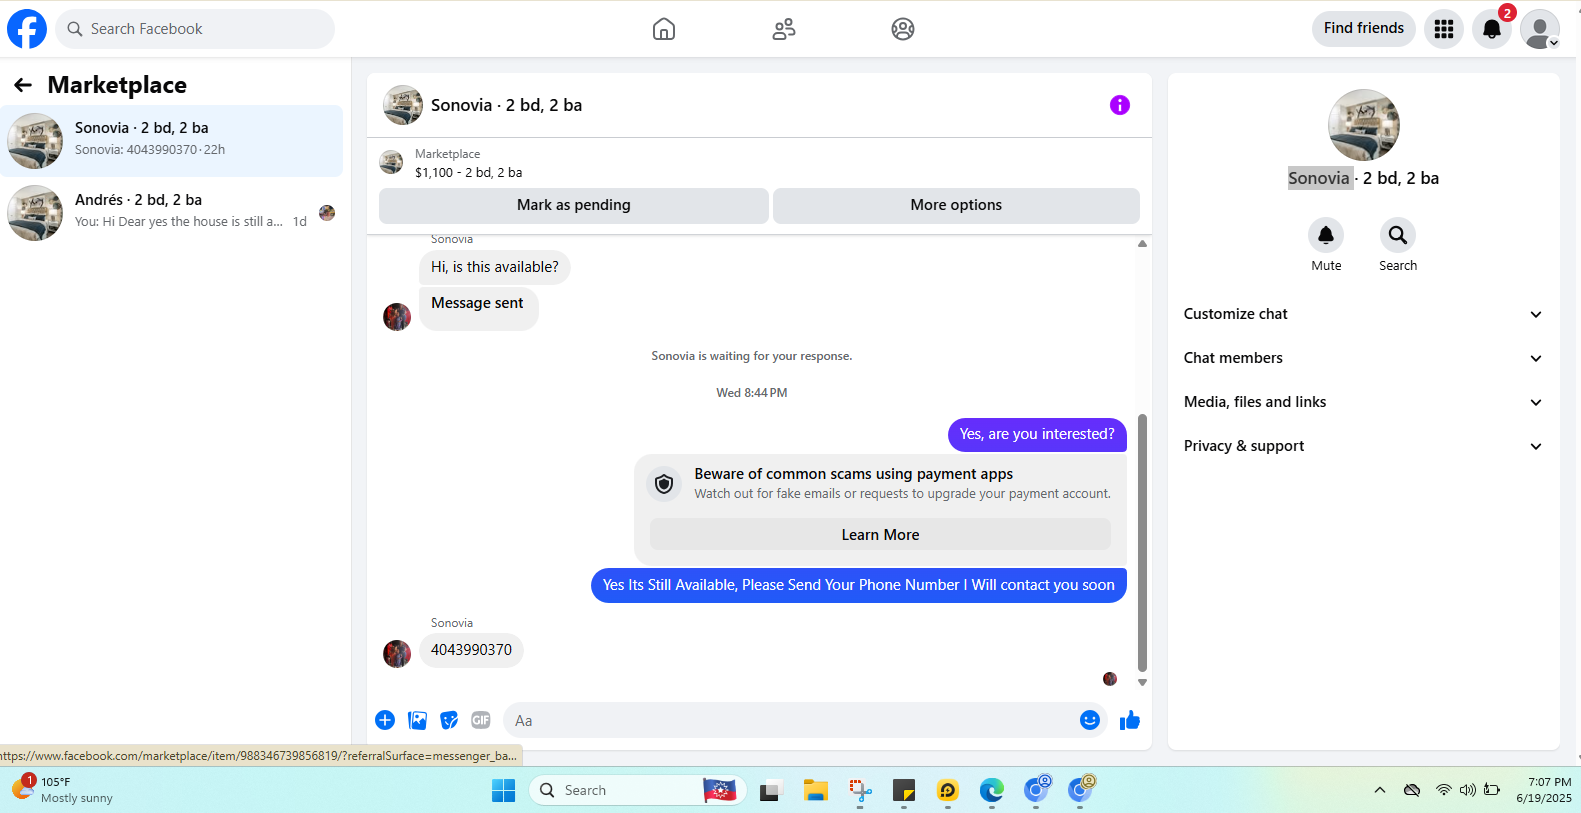Open File Explorer from taskbar
Viewport: 1581px width, 813px height.
click(815, 790)
